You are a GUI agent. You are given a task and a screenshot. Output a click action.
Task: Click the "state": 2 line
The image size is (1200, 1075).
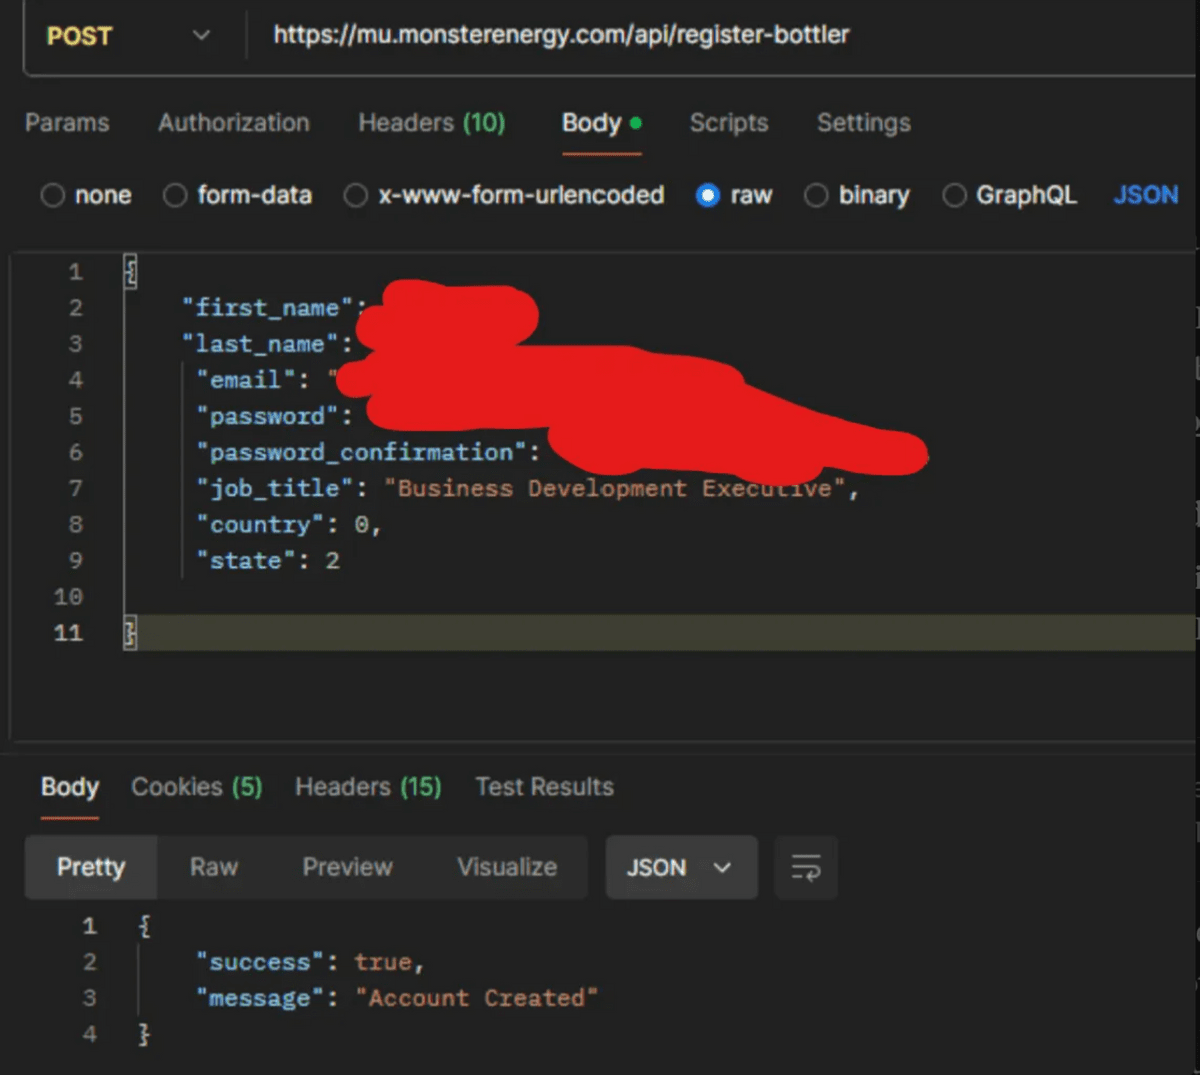pyautogui.click(x=268, y=560)
